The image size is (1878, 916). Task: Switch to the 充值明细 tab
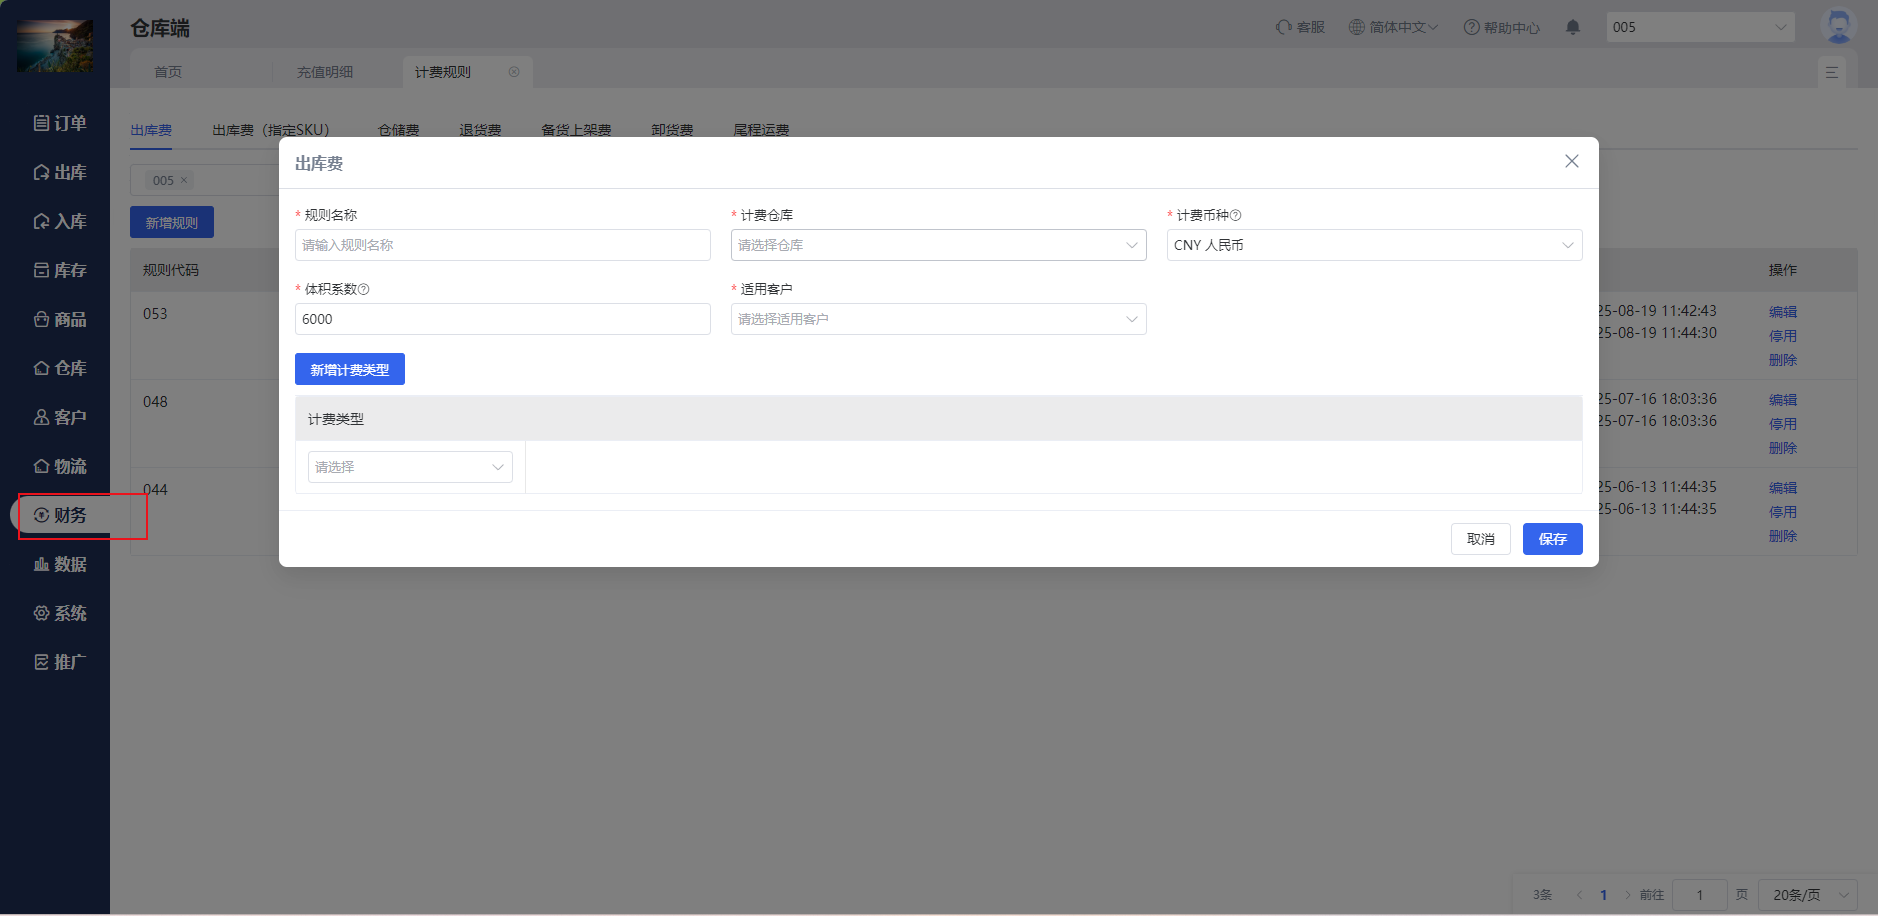tap(325, 72)
